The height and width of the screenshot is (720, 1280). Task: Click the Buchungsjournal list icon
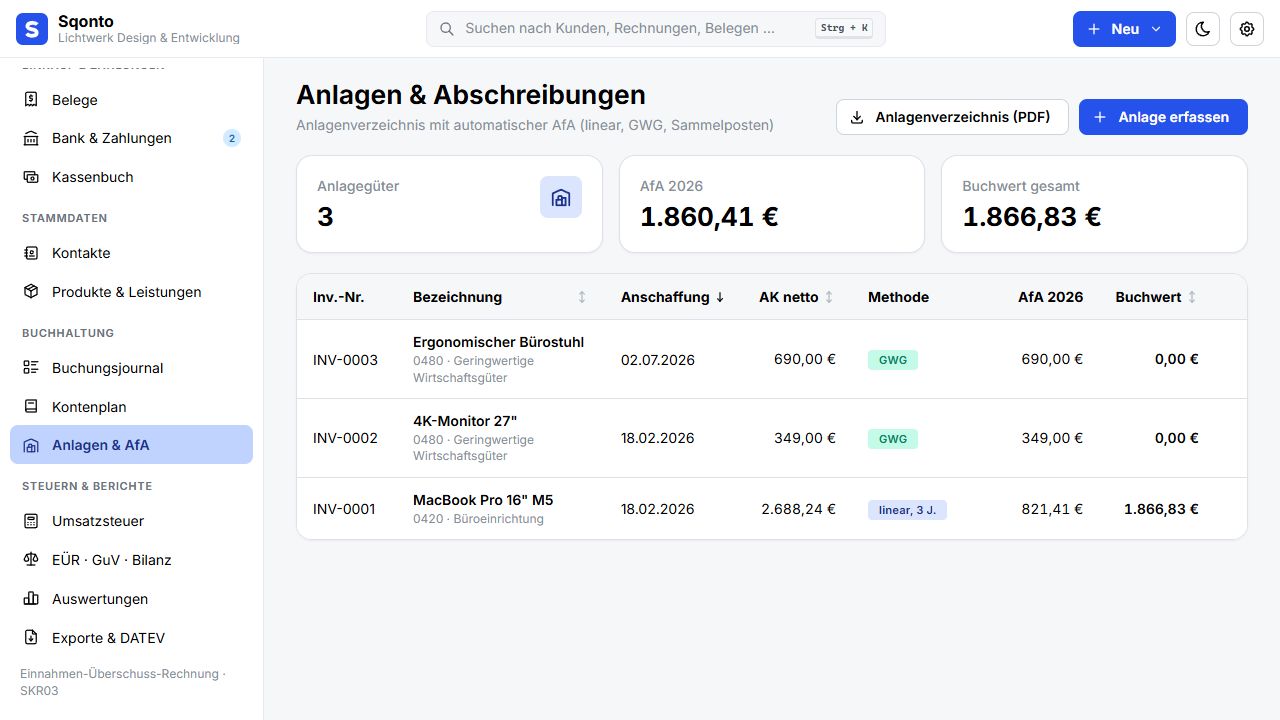(31, 368)
